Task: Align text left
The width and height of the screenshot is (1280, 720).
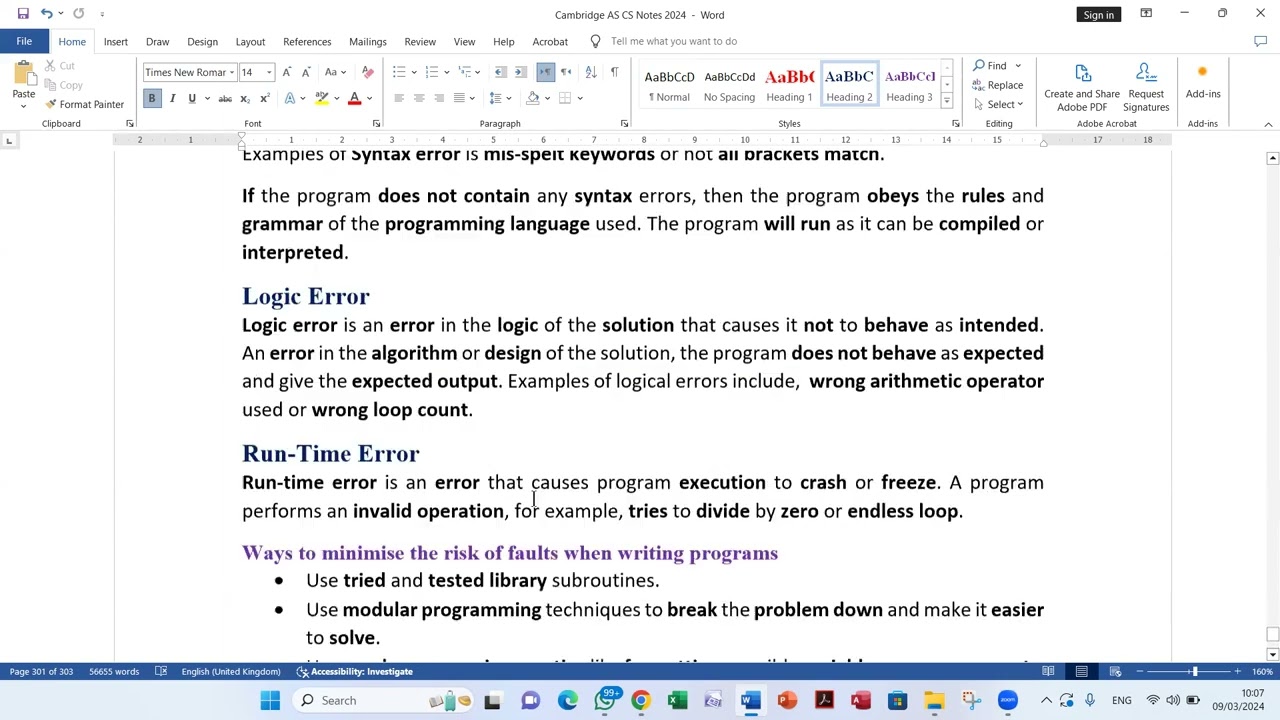Action: [x=398, y=98]
